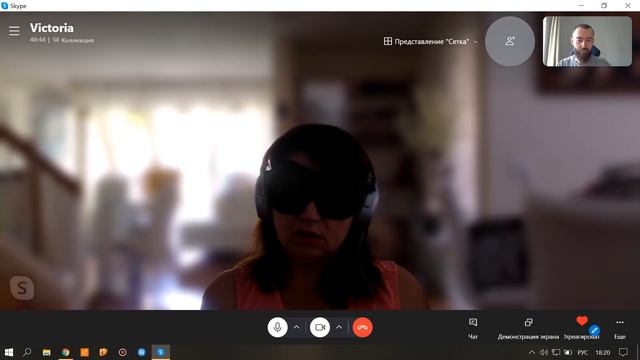Open the Представление "Сетка" view dropdown
Image resolution: width=640 pixels, height=360 pixels.
pyautogui.click(x=431, y=41)
